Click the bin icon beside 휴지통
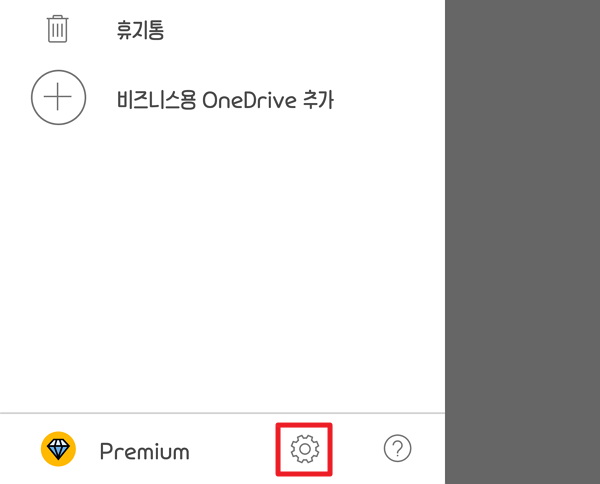 click(x=57, y=29)
